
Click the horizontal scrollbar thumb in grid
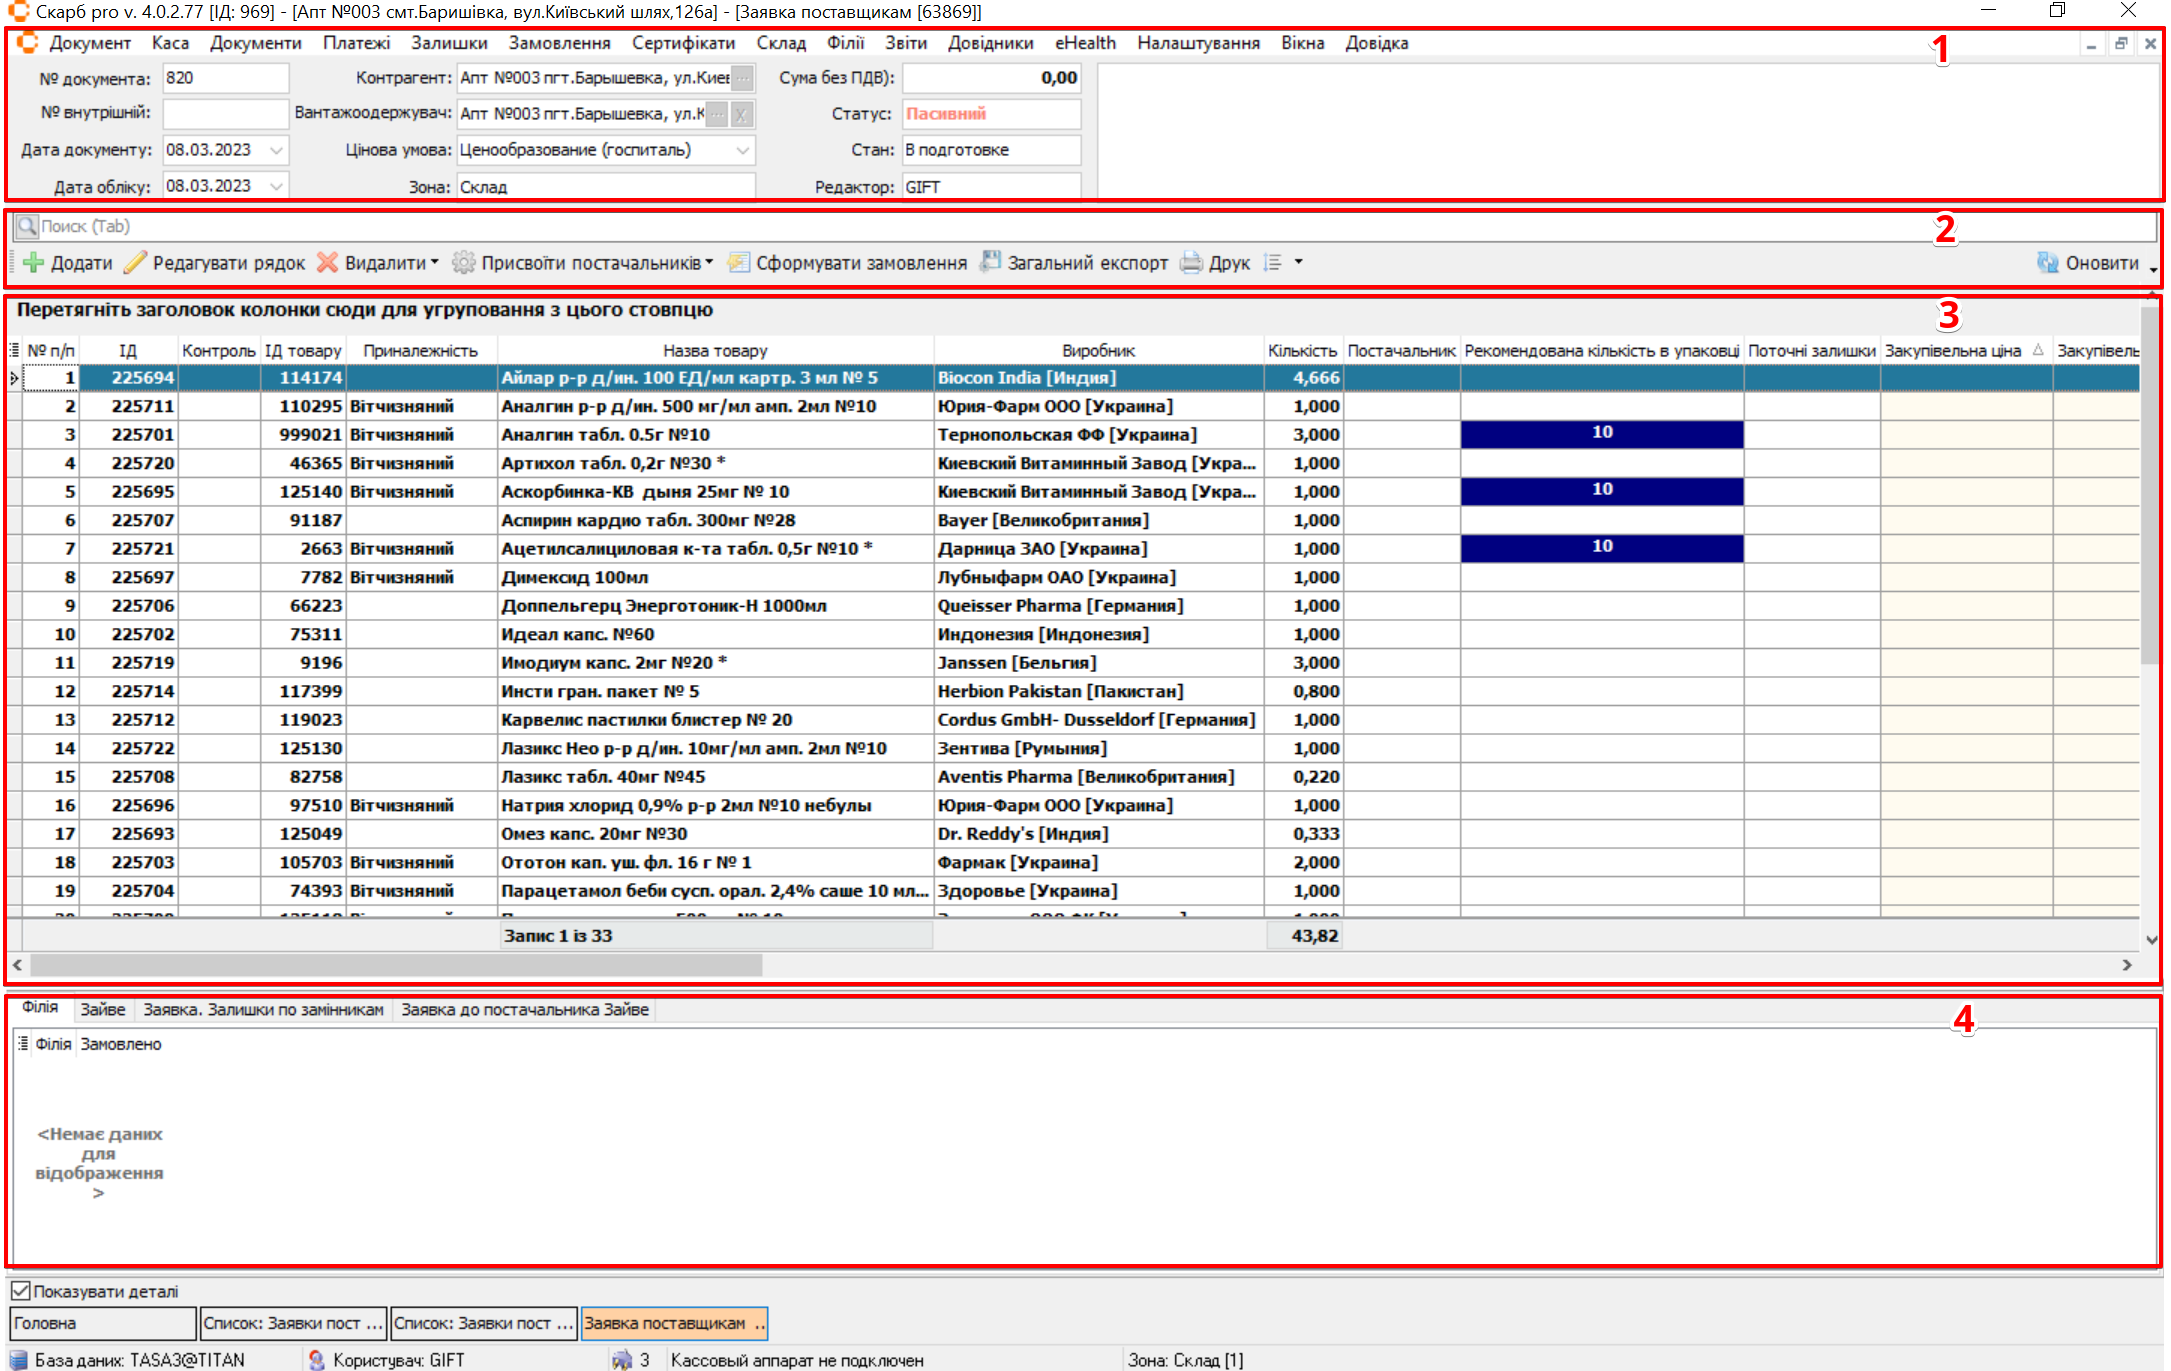(x=396, y=965)
